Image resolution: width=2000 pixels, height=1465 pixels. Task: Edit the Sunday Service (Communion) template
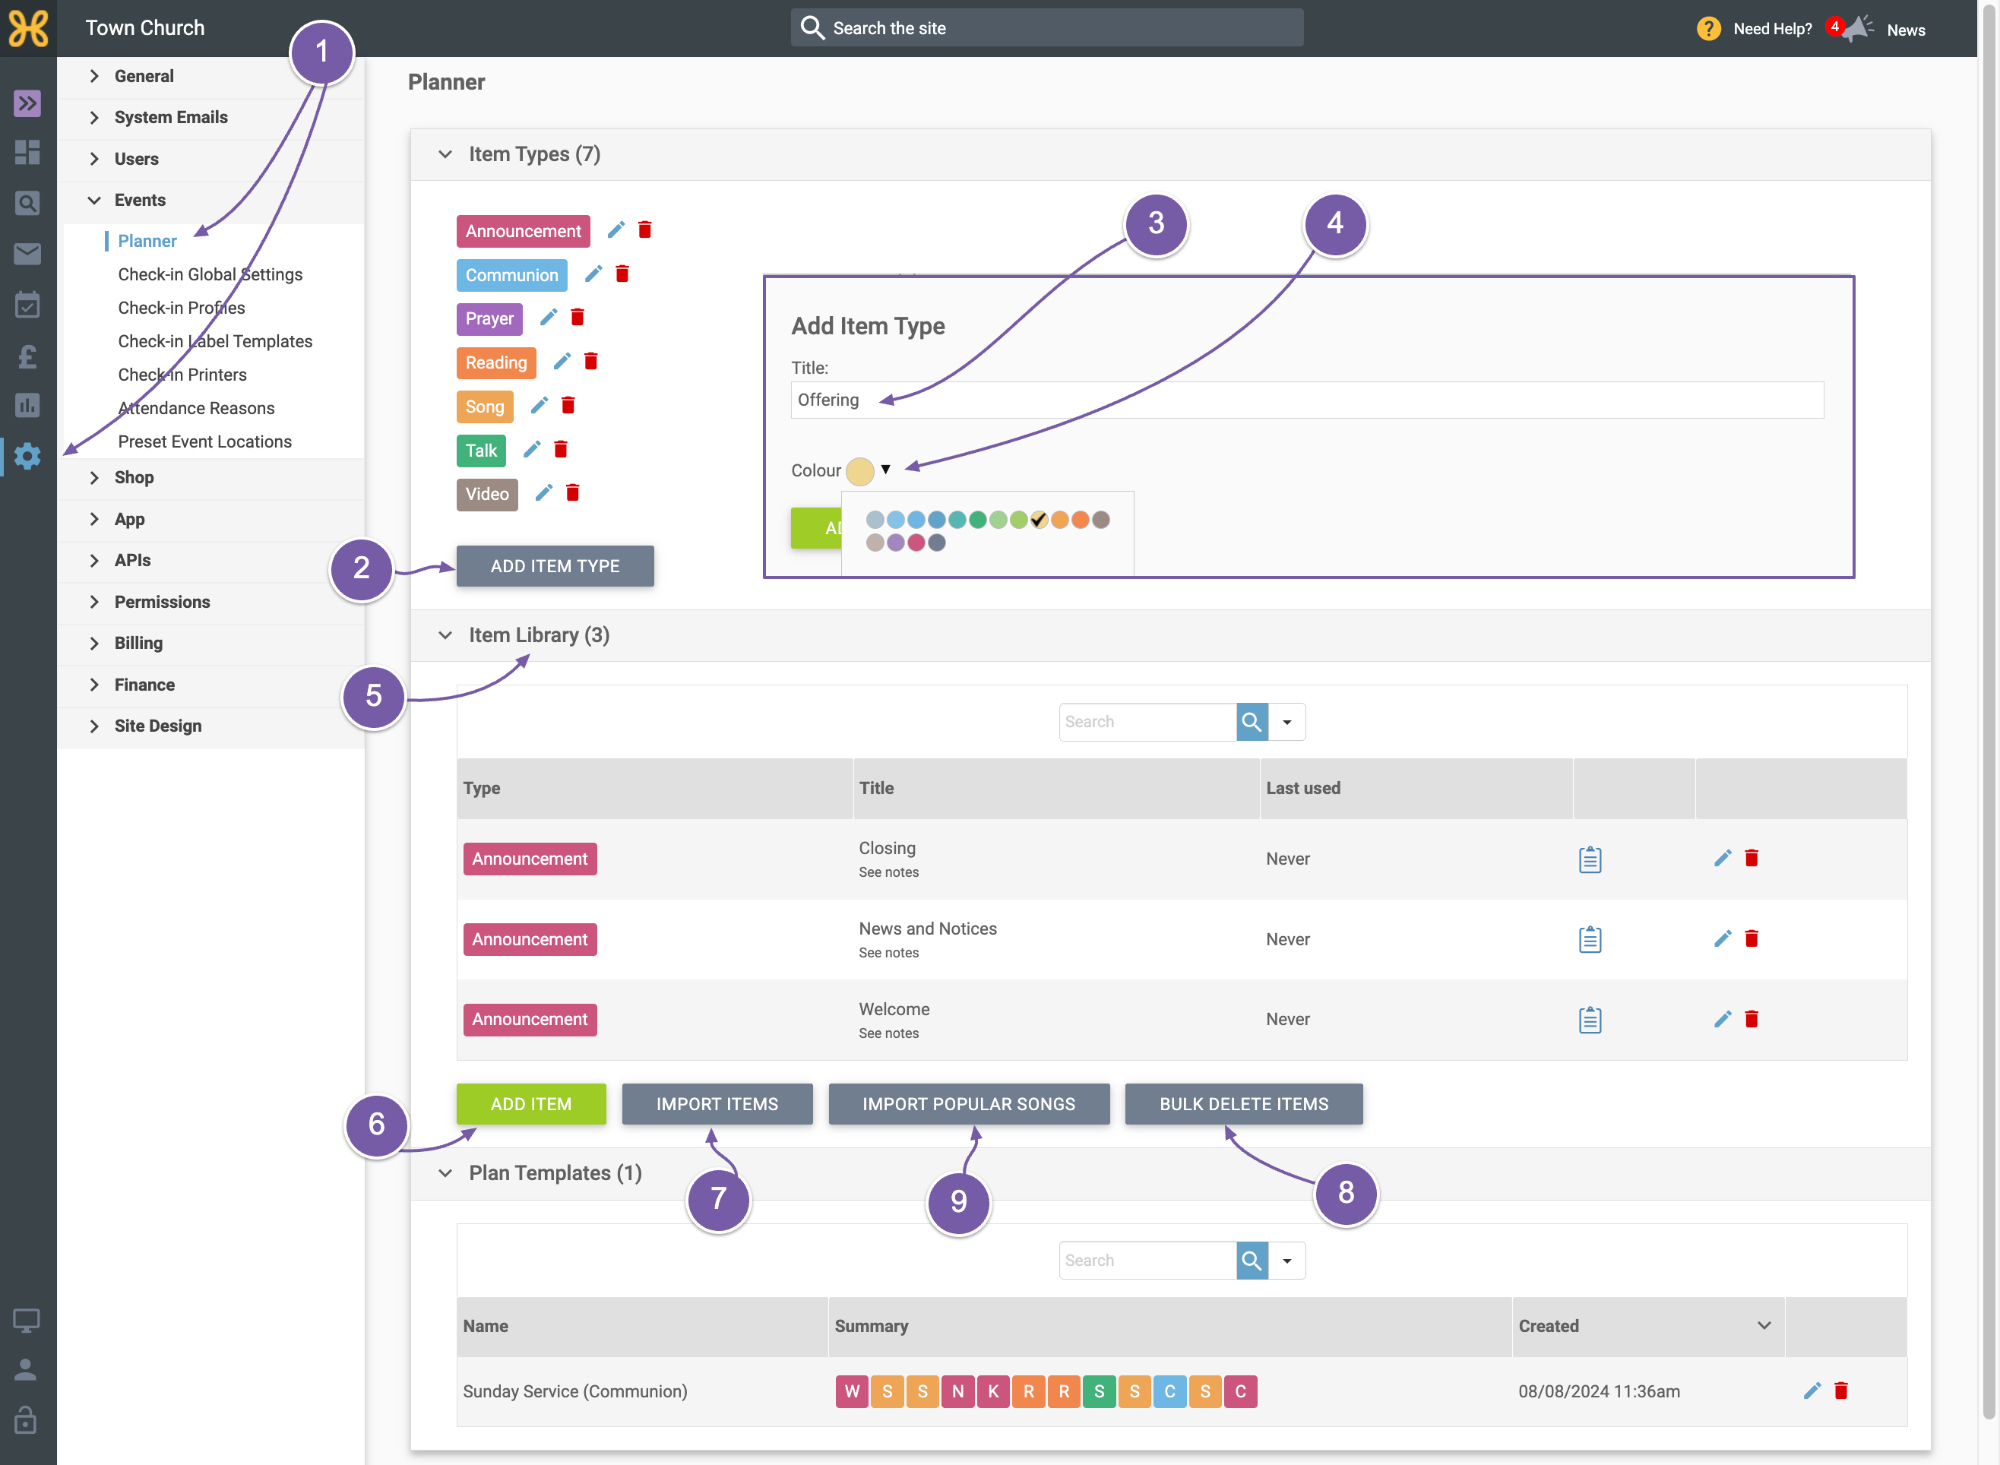pyautogui.click(x=1812, y=1390)
